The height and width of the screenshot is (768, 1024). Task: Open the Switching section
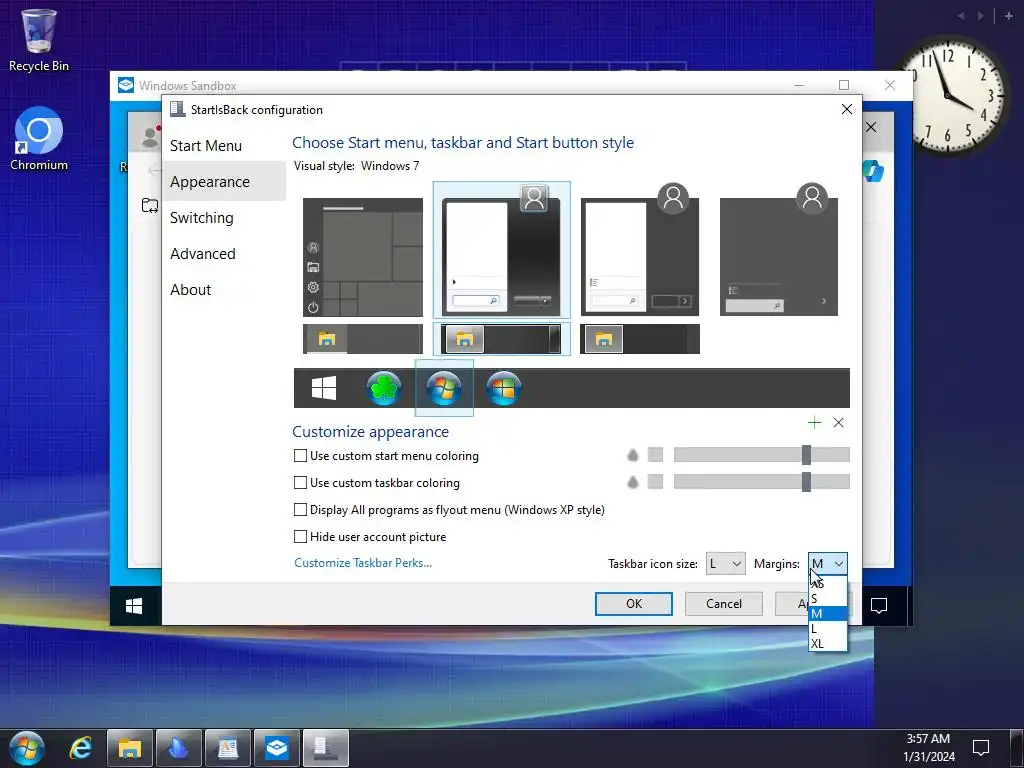coord(223,217)
